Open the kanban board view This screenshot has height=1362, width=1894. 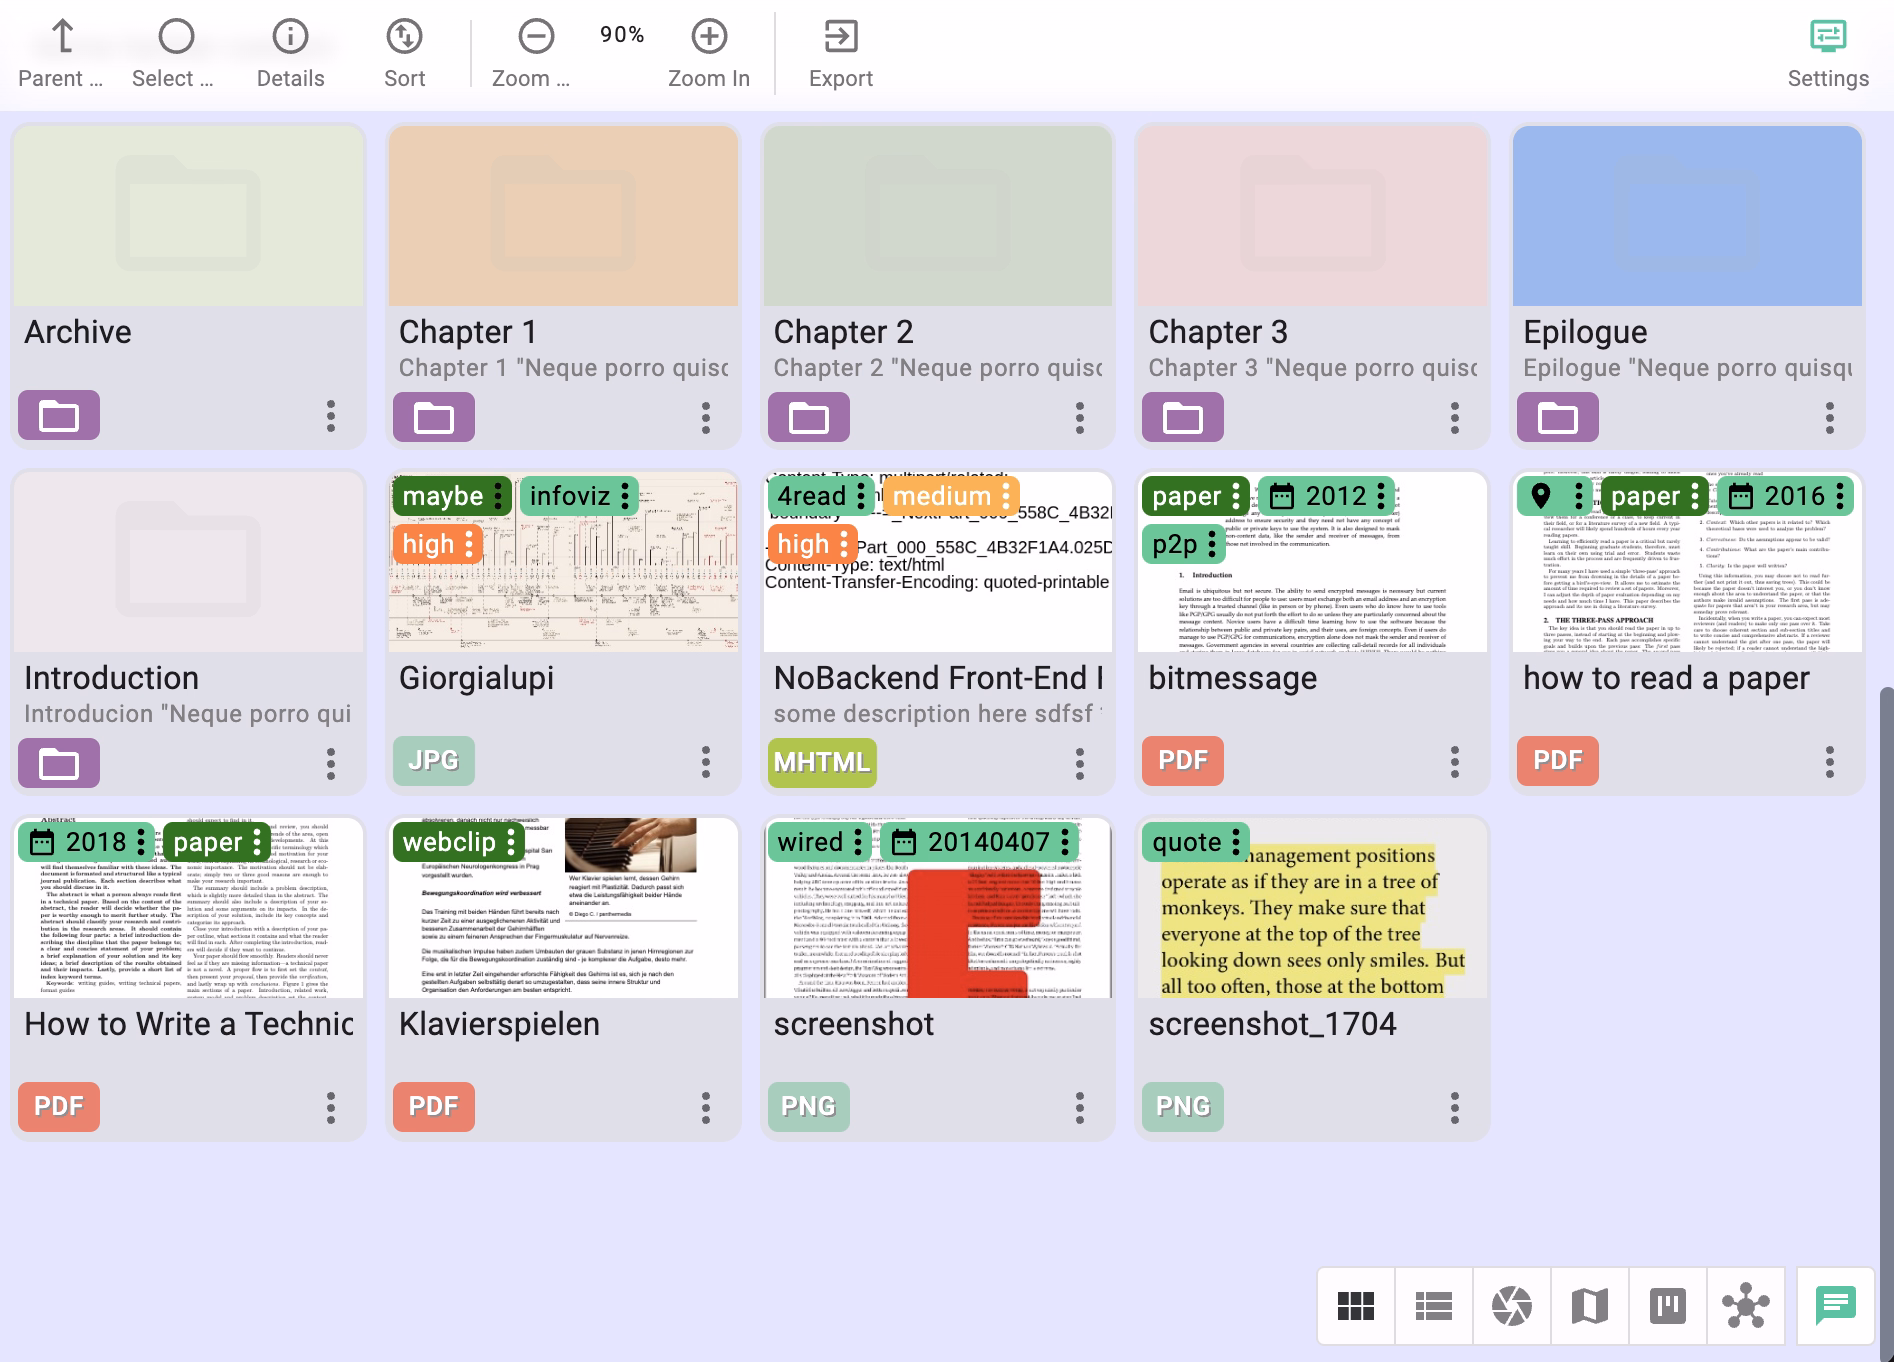[1668, 1305]
